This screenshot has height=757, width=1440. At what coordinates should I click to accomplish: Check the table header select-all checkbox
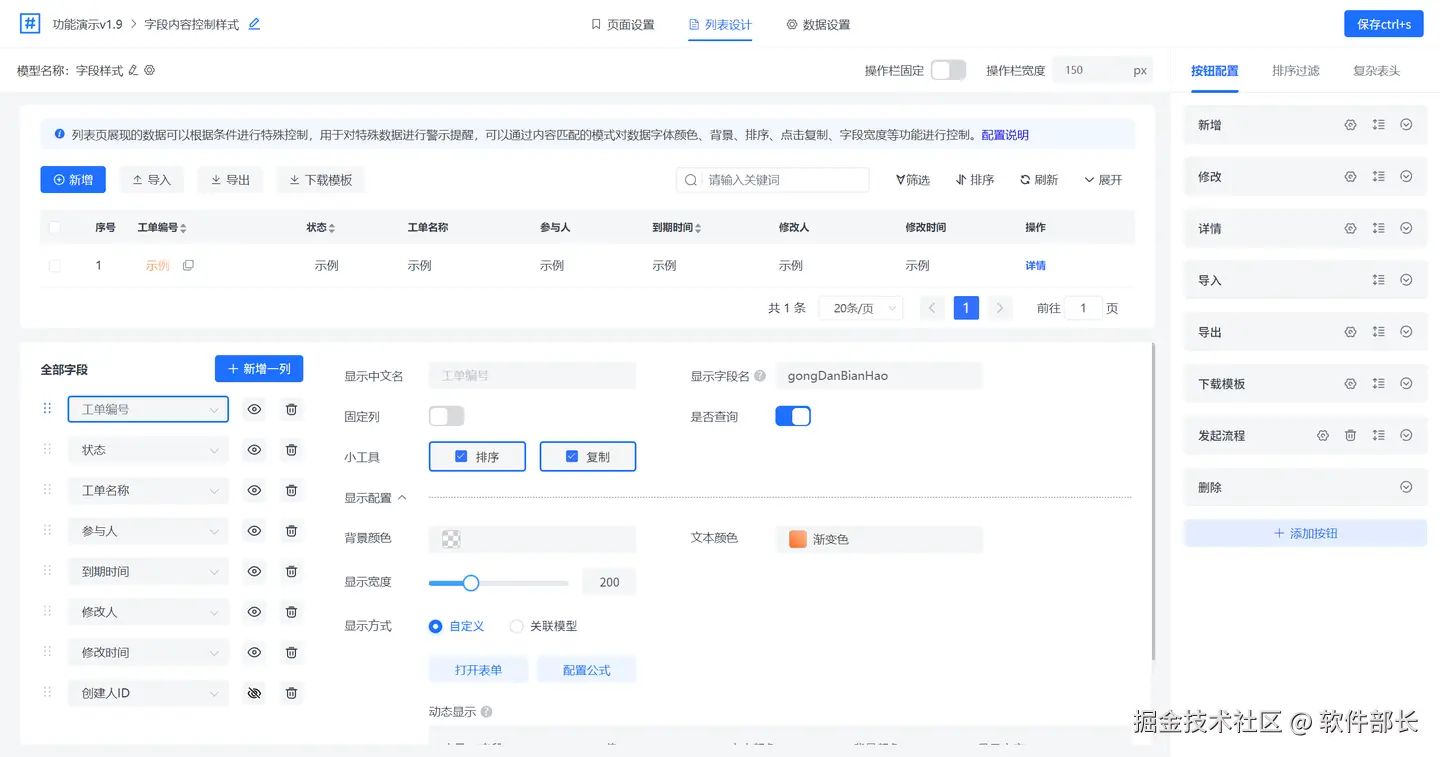54,228
